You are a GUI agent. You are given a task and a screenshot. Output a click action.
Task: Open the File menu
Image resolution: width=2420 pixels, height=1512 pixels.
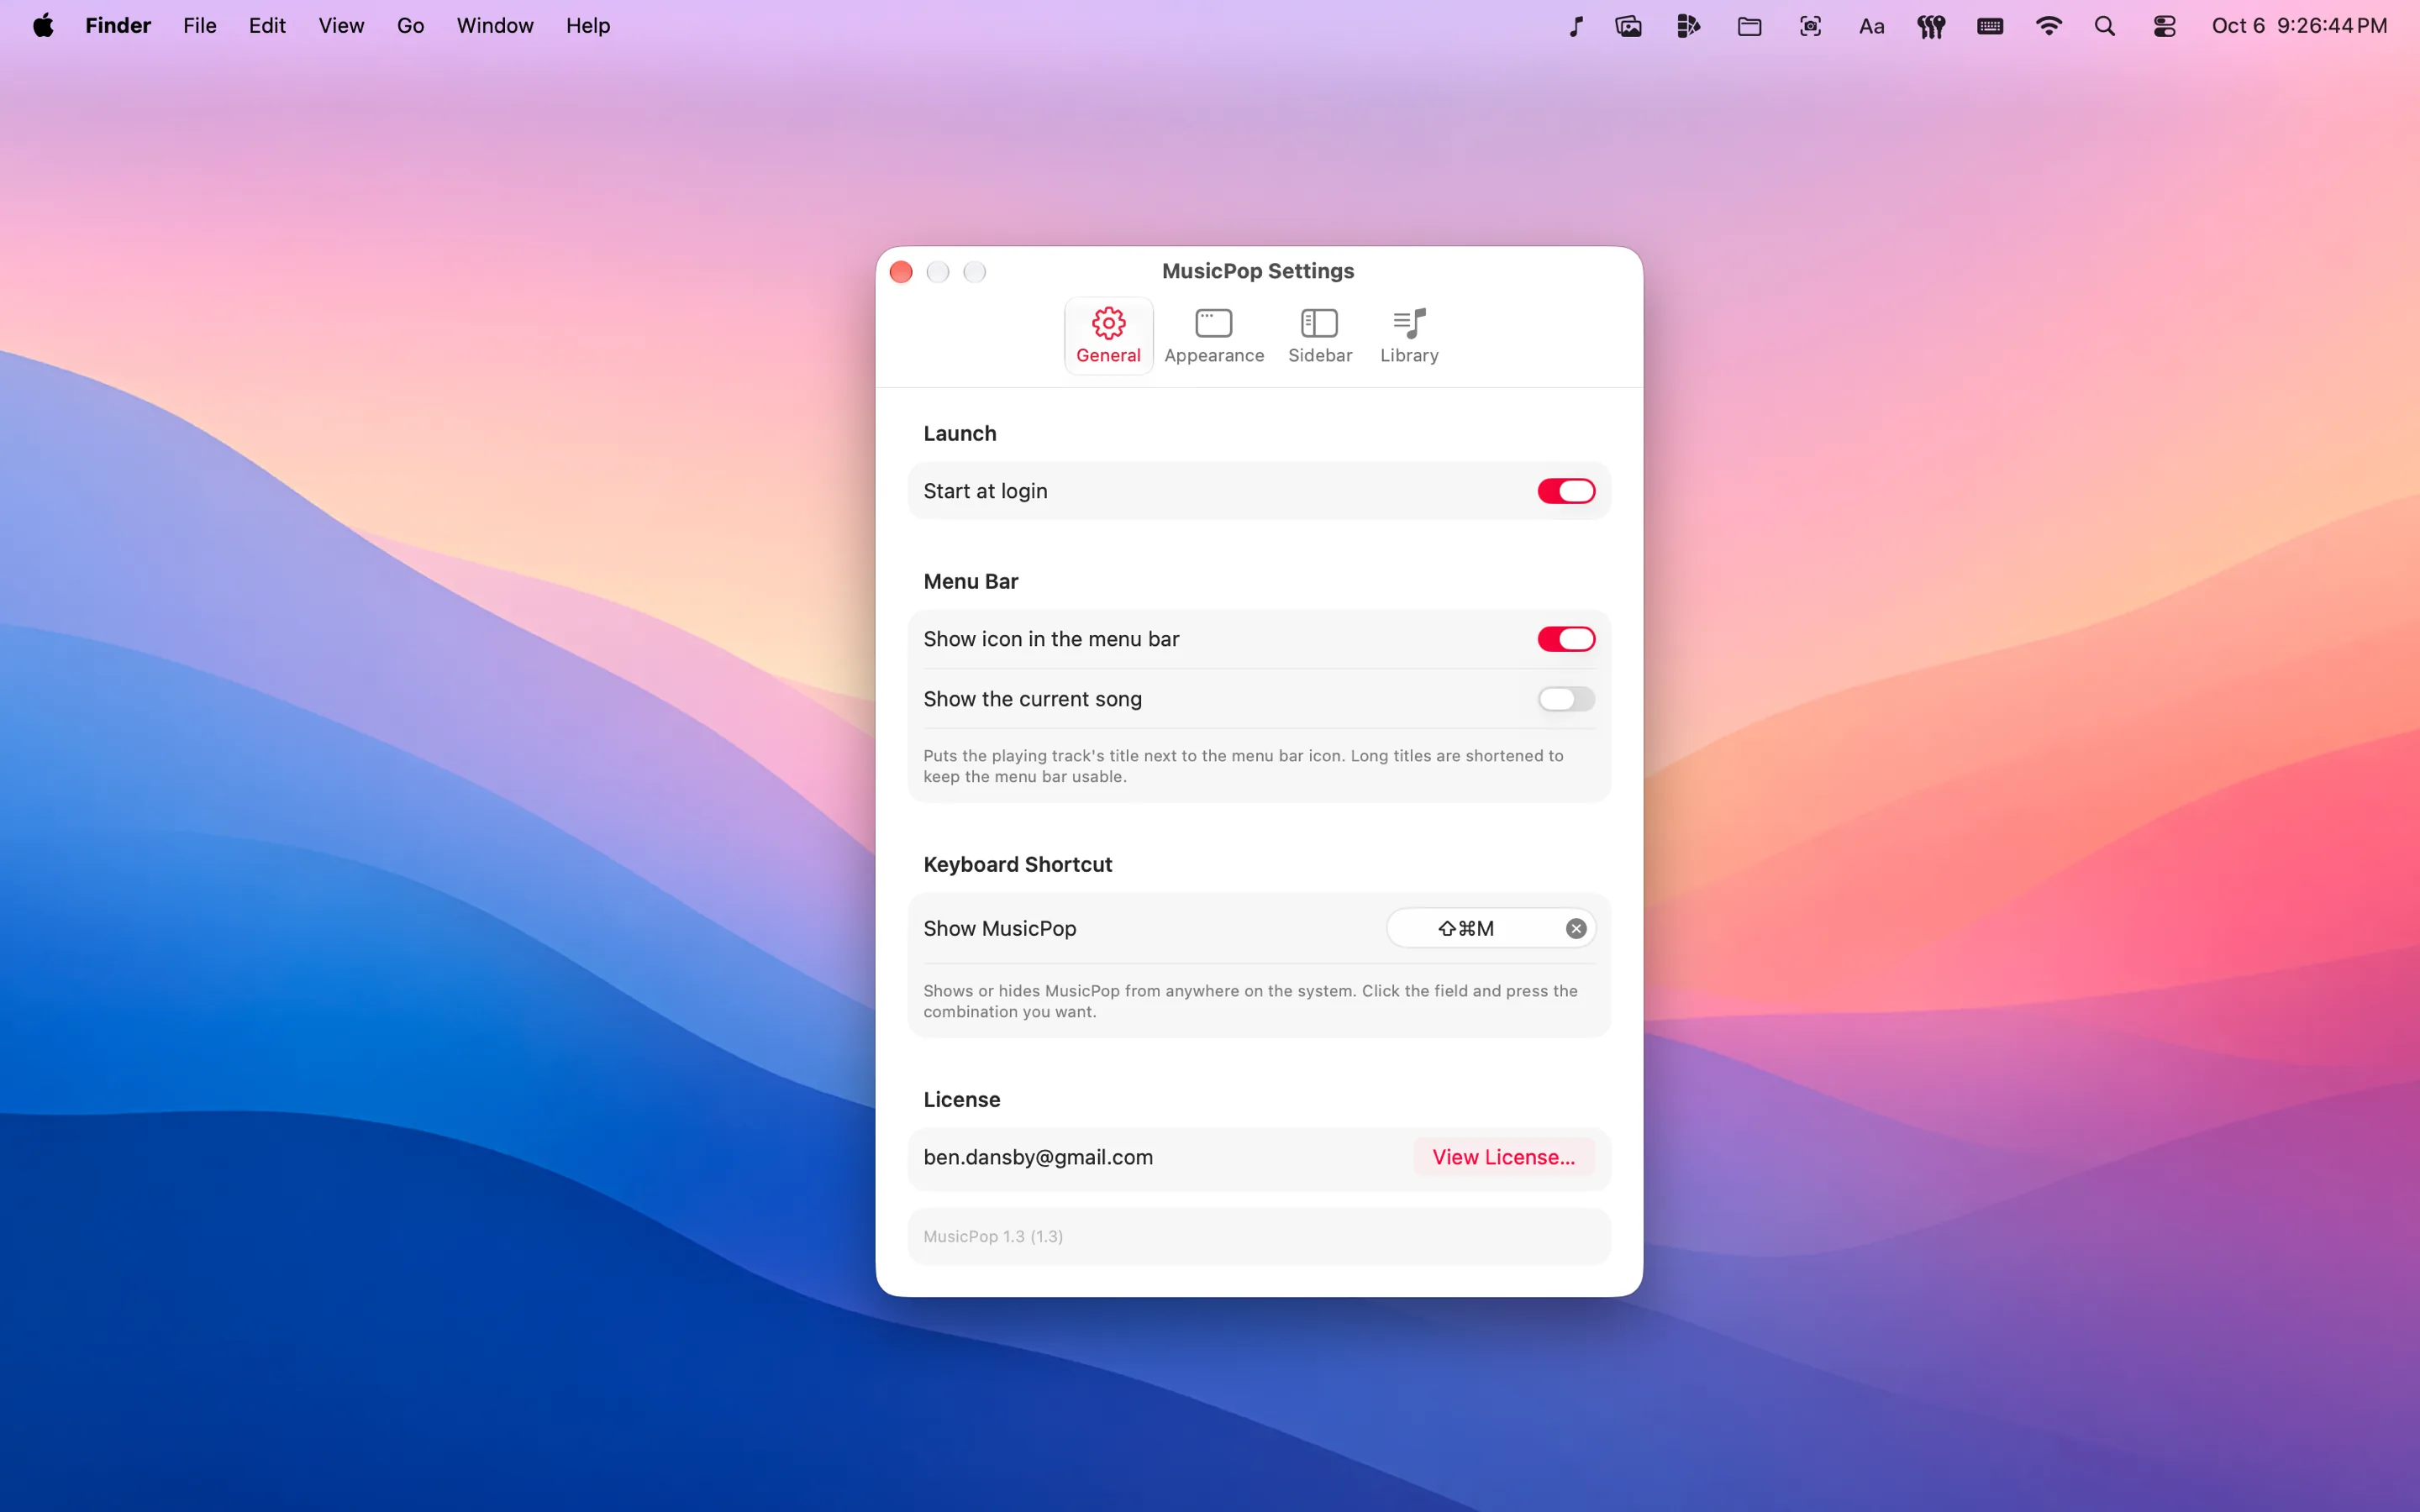200,26
